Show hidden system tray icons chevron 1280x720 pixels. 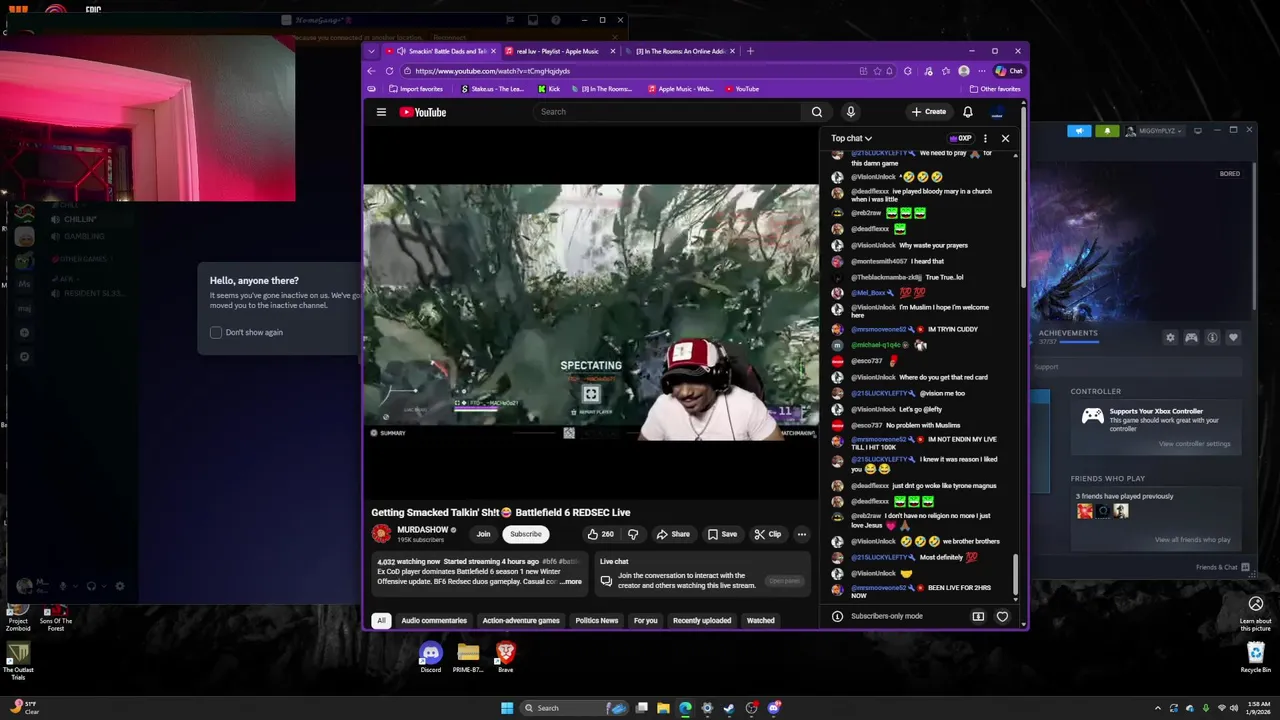(1156, 708)
